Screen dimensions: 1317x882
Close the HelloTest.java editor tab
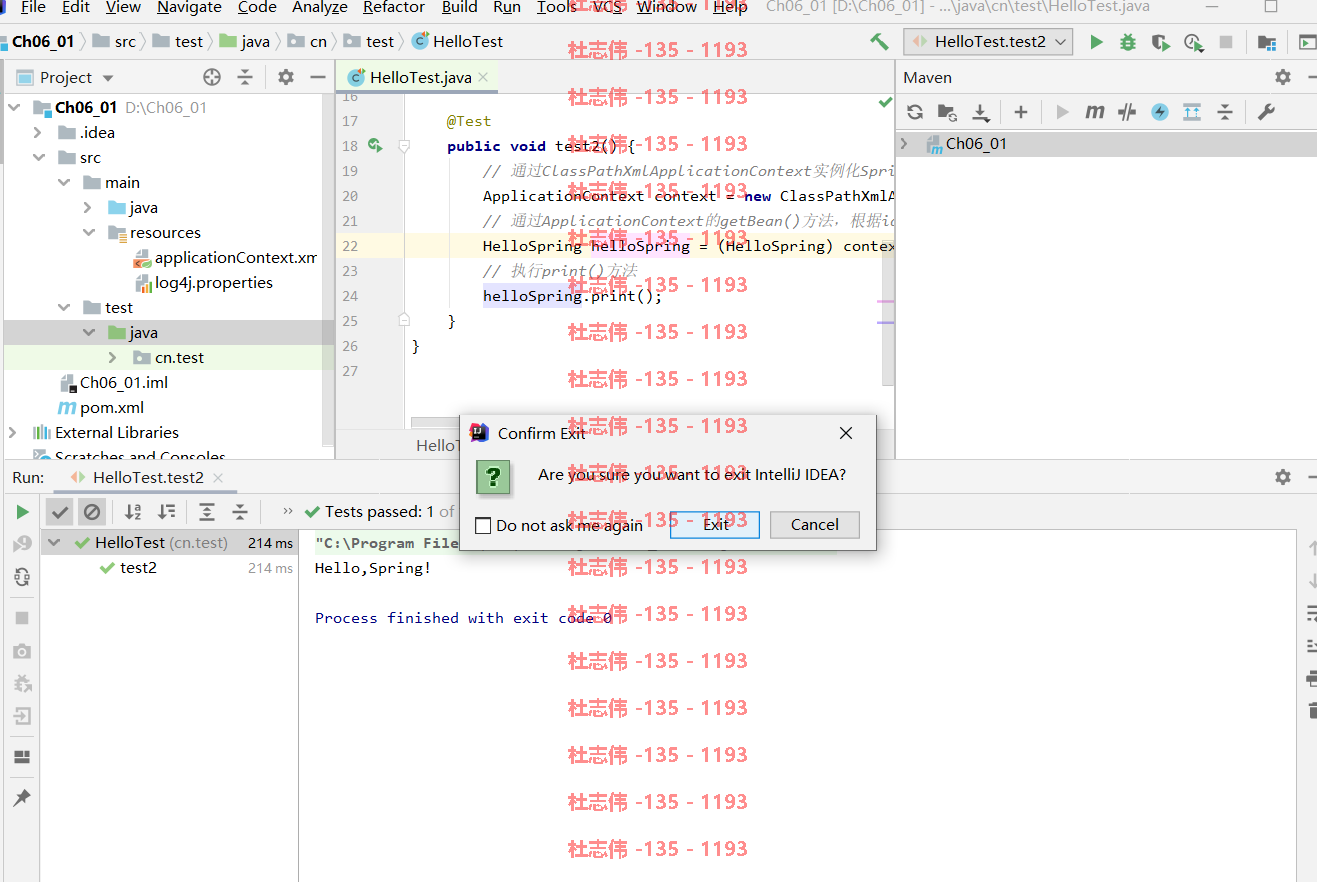click(483, 77)
